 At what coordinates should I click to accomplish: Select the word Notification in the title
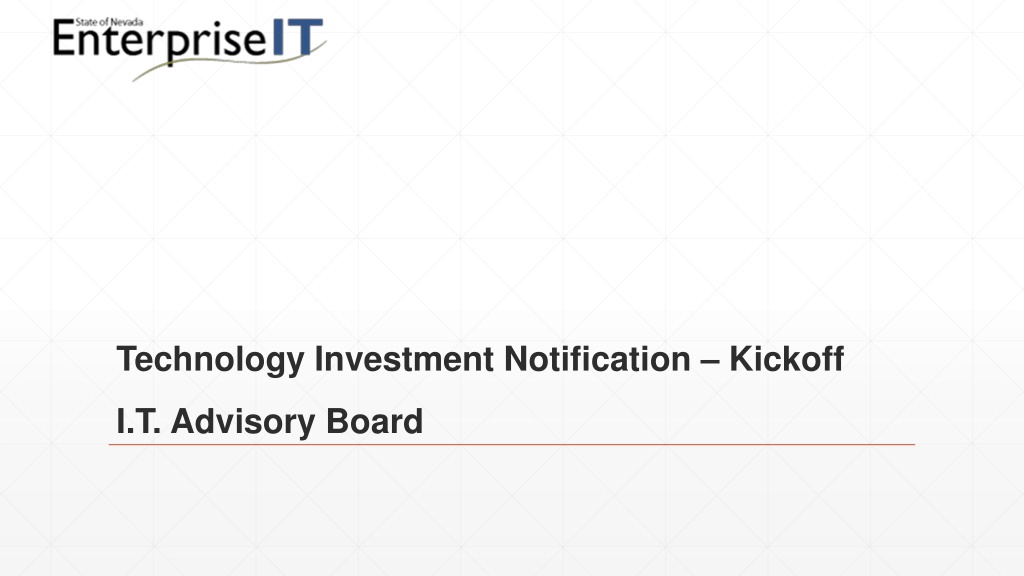pyautogui.click(x=597, y=359)
